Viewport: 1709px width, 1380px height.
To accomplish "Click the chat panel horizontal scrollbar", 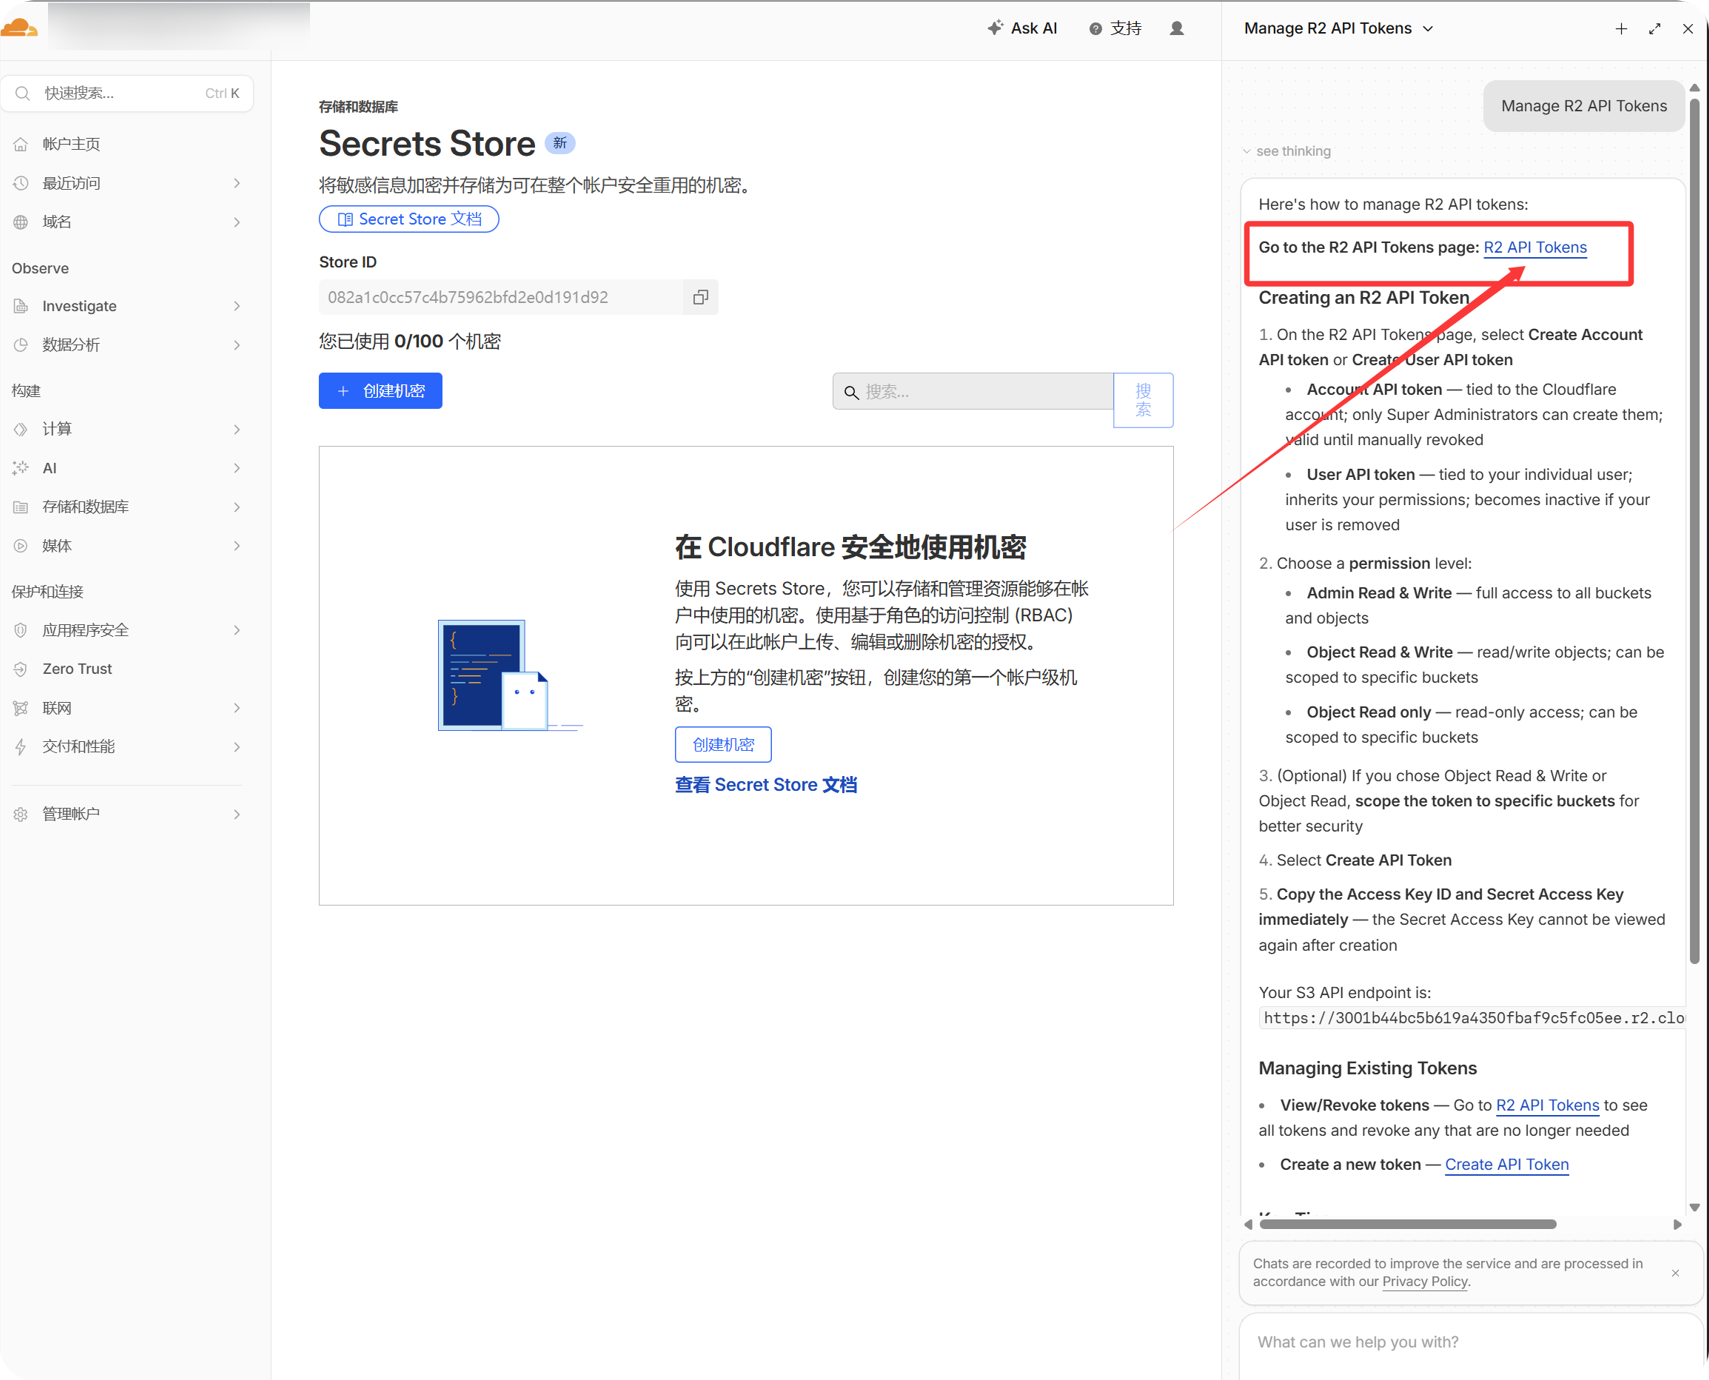I will coord(1408,1224).
